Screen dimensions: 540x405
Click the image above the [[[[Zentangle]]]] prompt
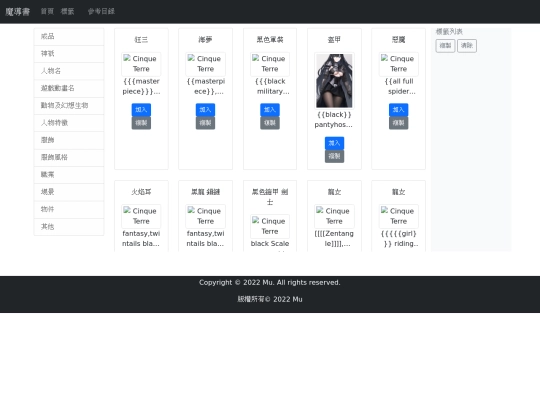click(334, 216)
